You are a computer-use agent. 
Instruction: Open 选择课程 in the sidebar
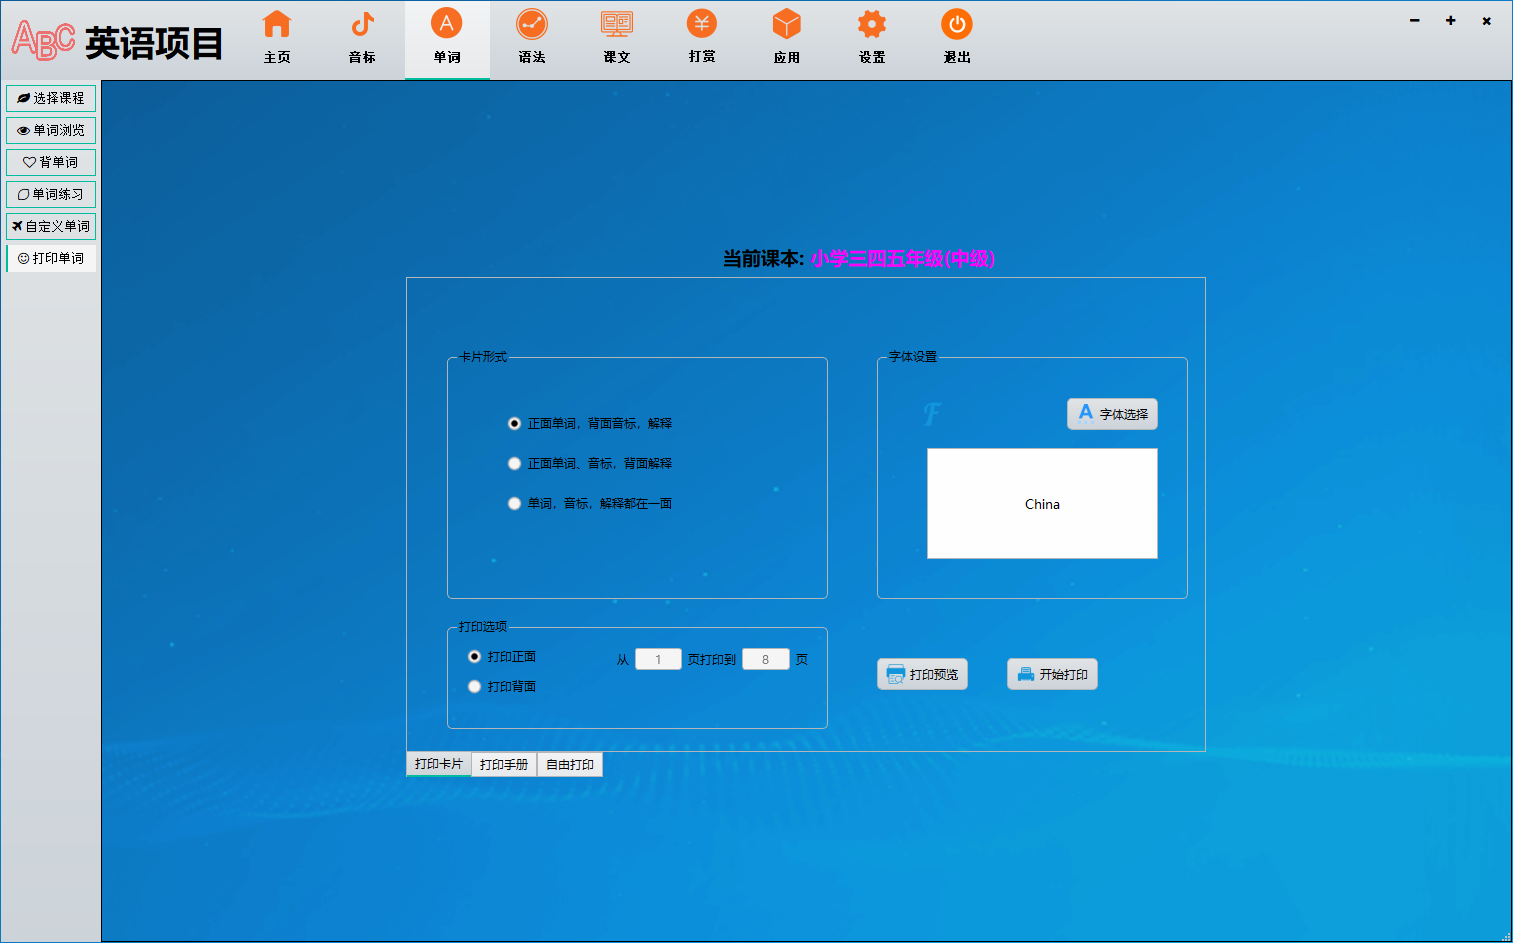51,98
